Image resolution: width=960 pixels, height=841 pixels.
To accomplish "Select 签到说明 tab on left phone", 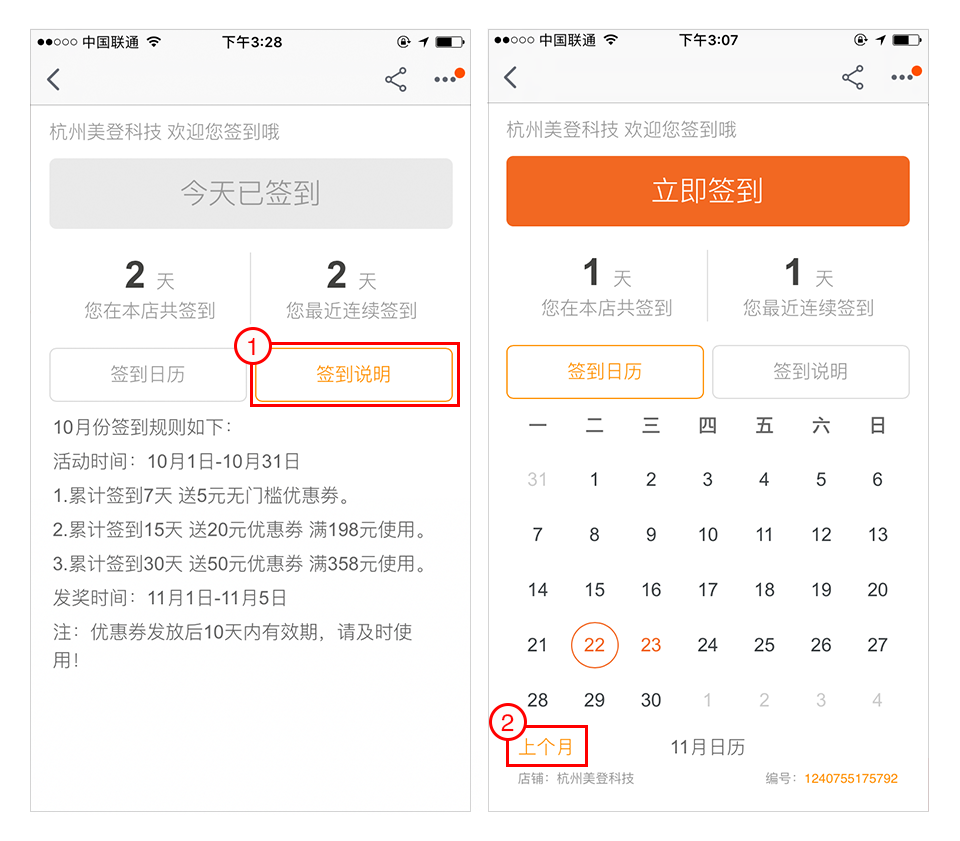I will coord(354,374).
